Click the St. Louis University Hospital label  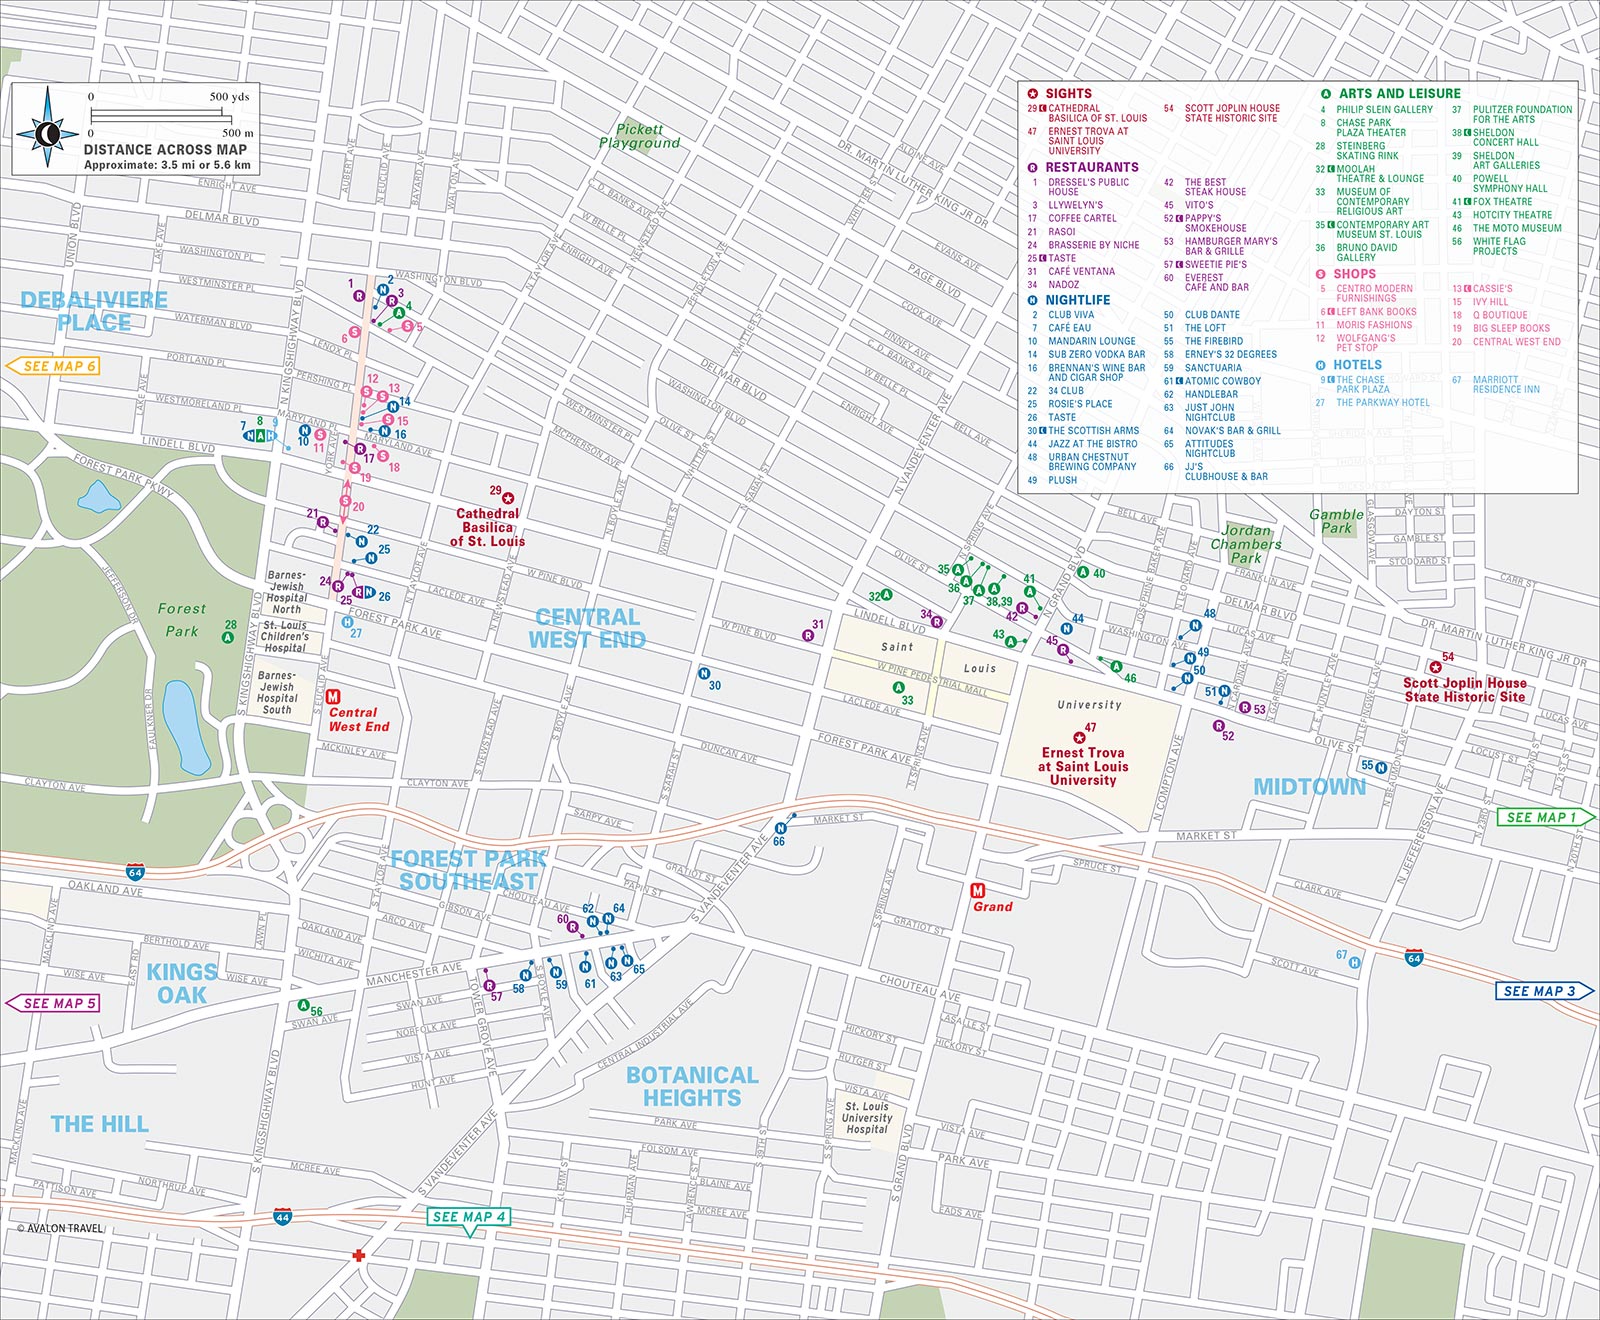click(867, 1118)
